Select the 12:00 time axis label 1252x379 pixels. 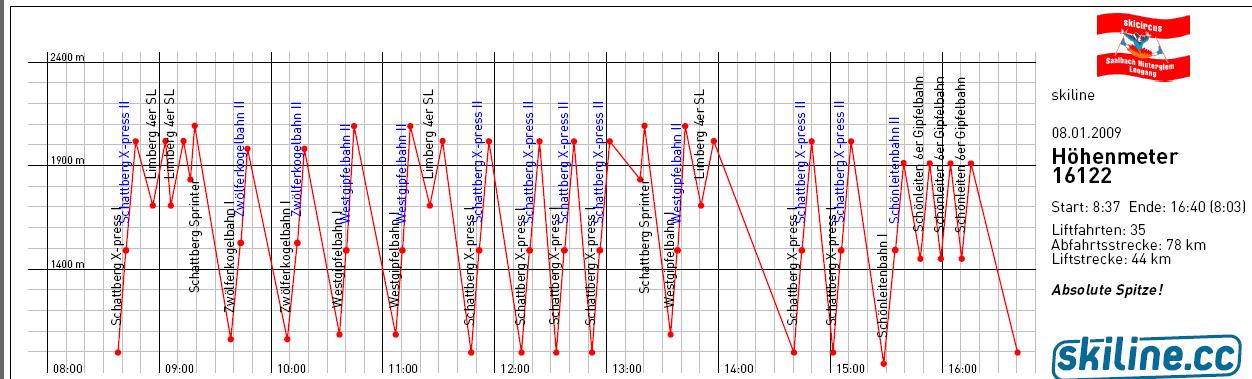click(x=514, y=369)
